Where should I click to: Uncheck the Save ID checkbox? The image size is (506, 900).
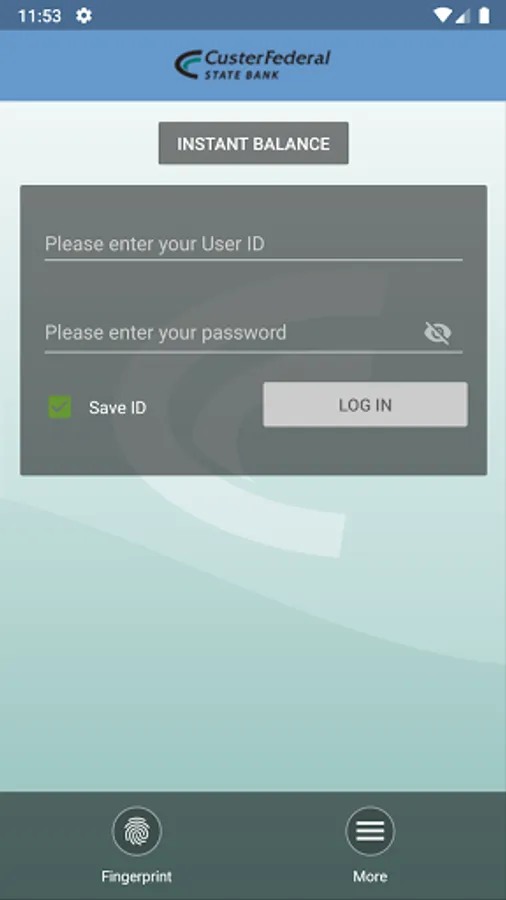[x=60, y=407]
